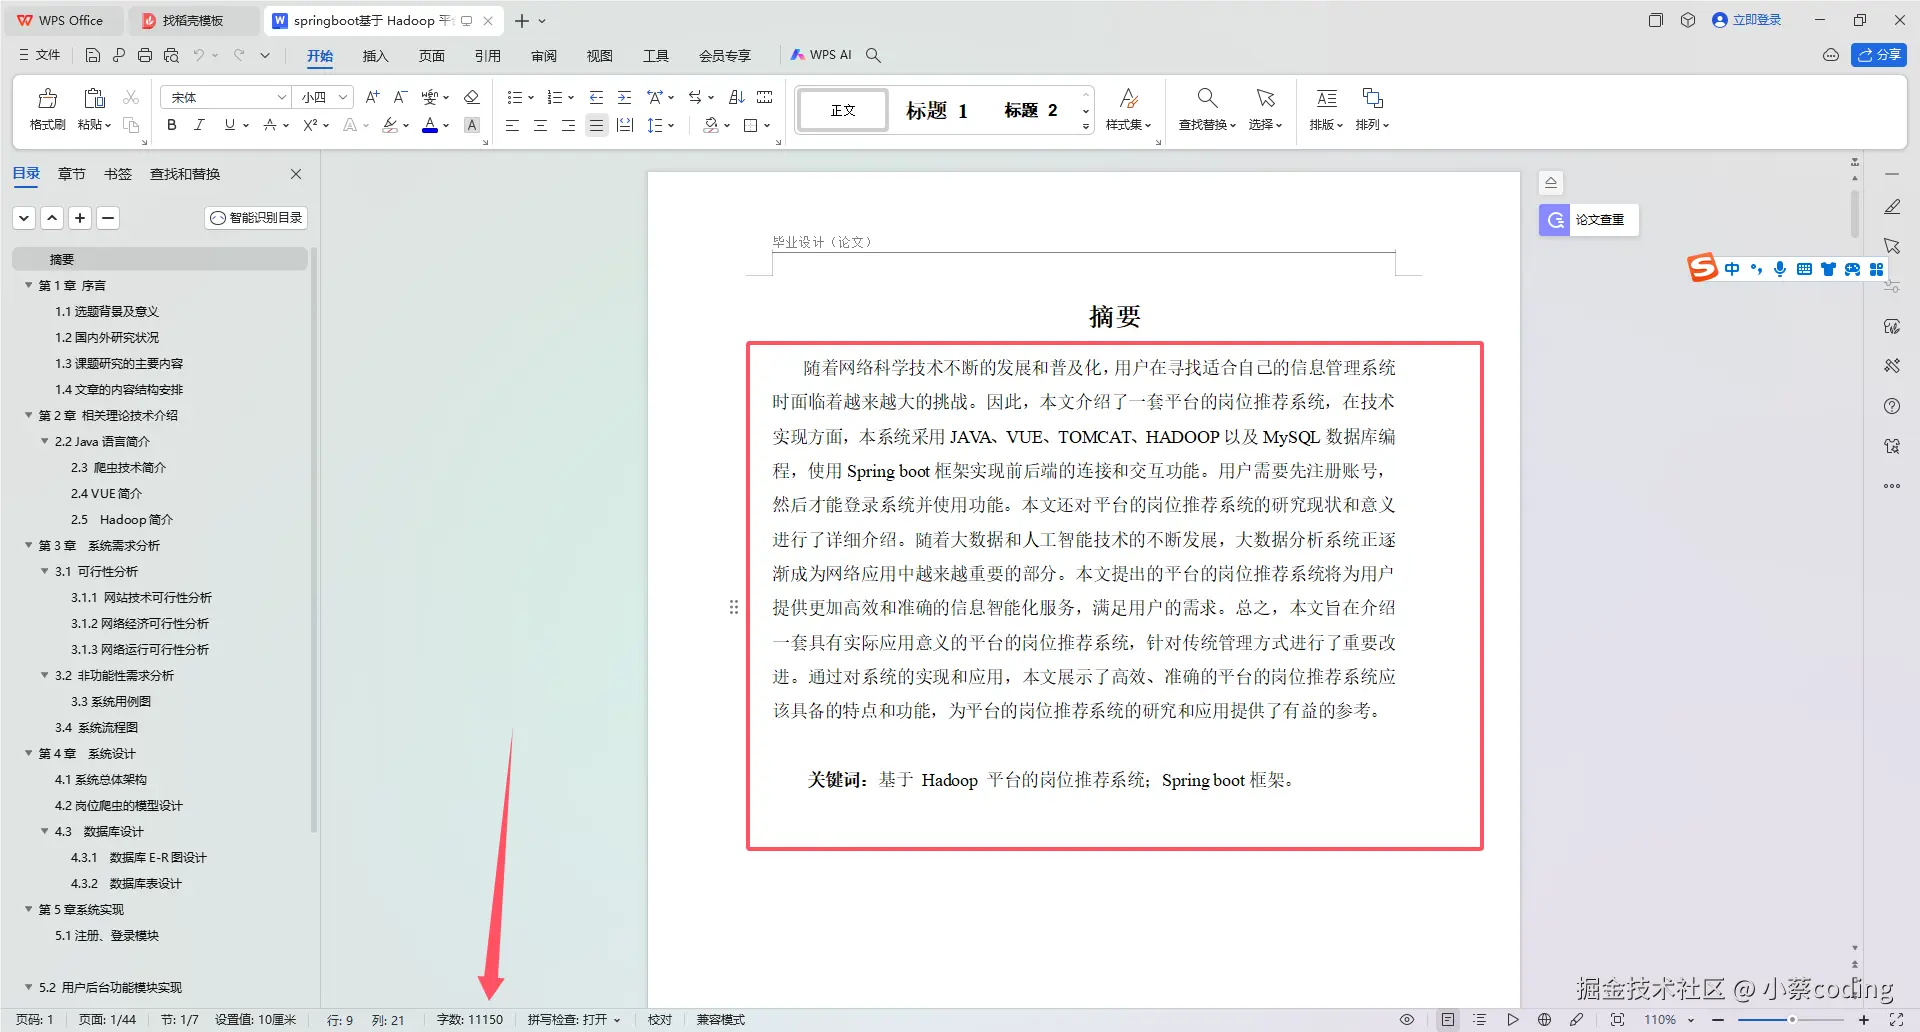This screenshot has width=1920, height=1032.
Task: Click the Arrange (排列) icon
Action: pos(1372,98)
